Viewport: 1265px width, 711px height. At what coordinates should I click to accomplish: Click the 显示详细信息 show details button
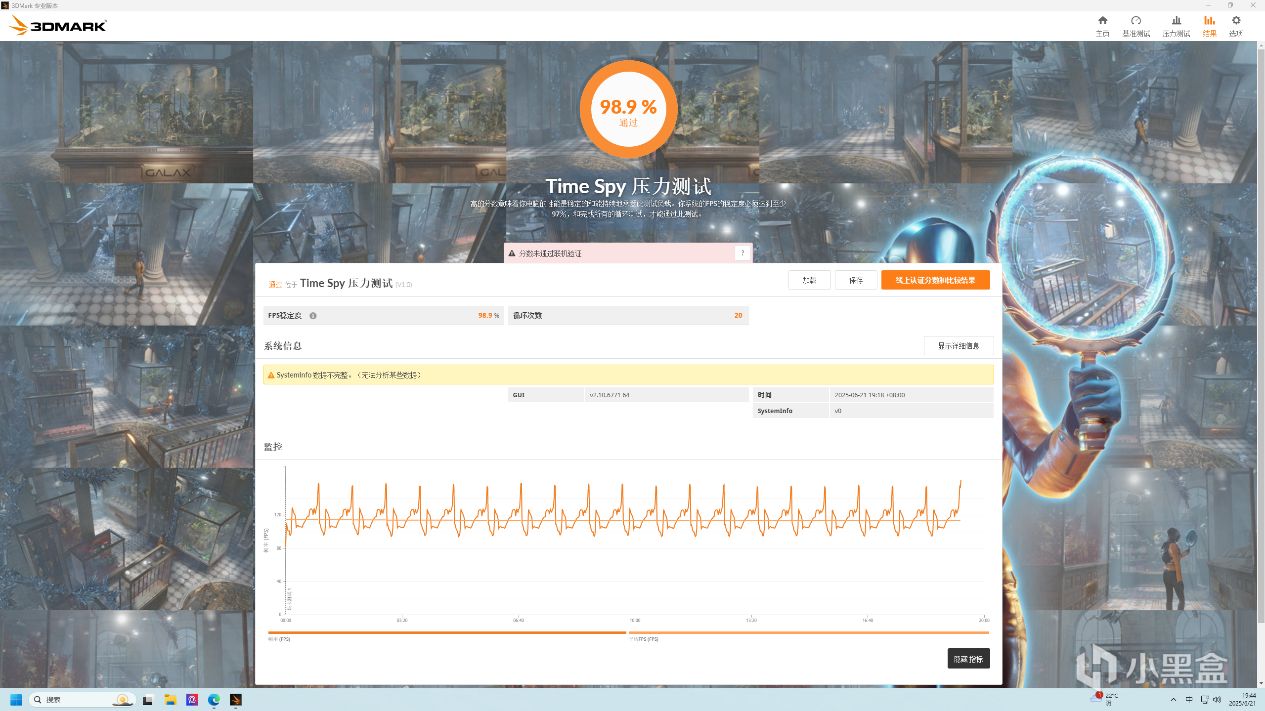[x=958, y=346]
